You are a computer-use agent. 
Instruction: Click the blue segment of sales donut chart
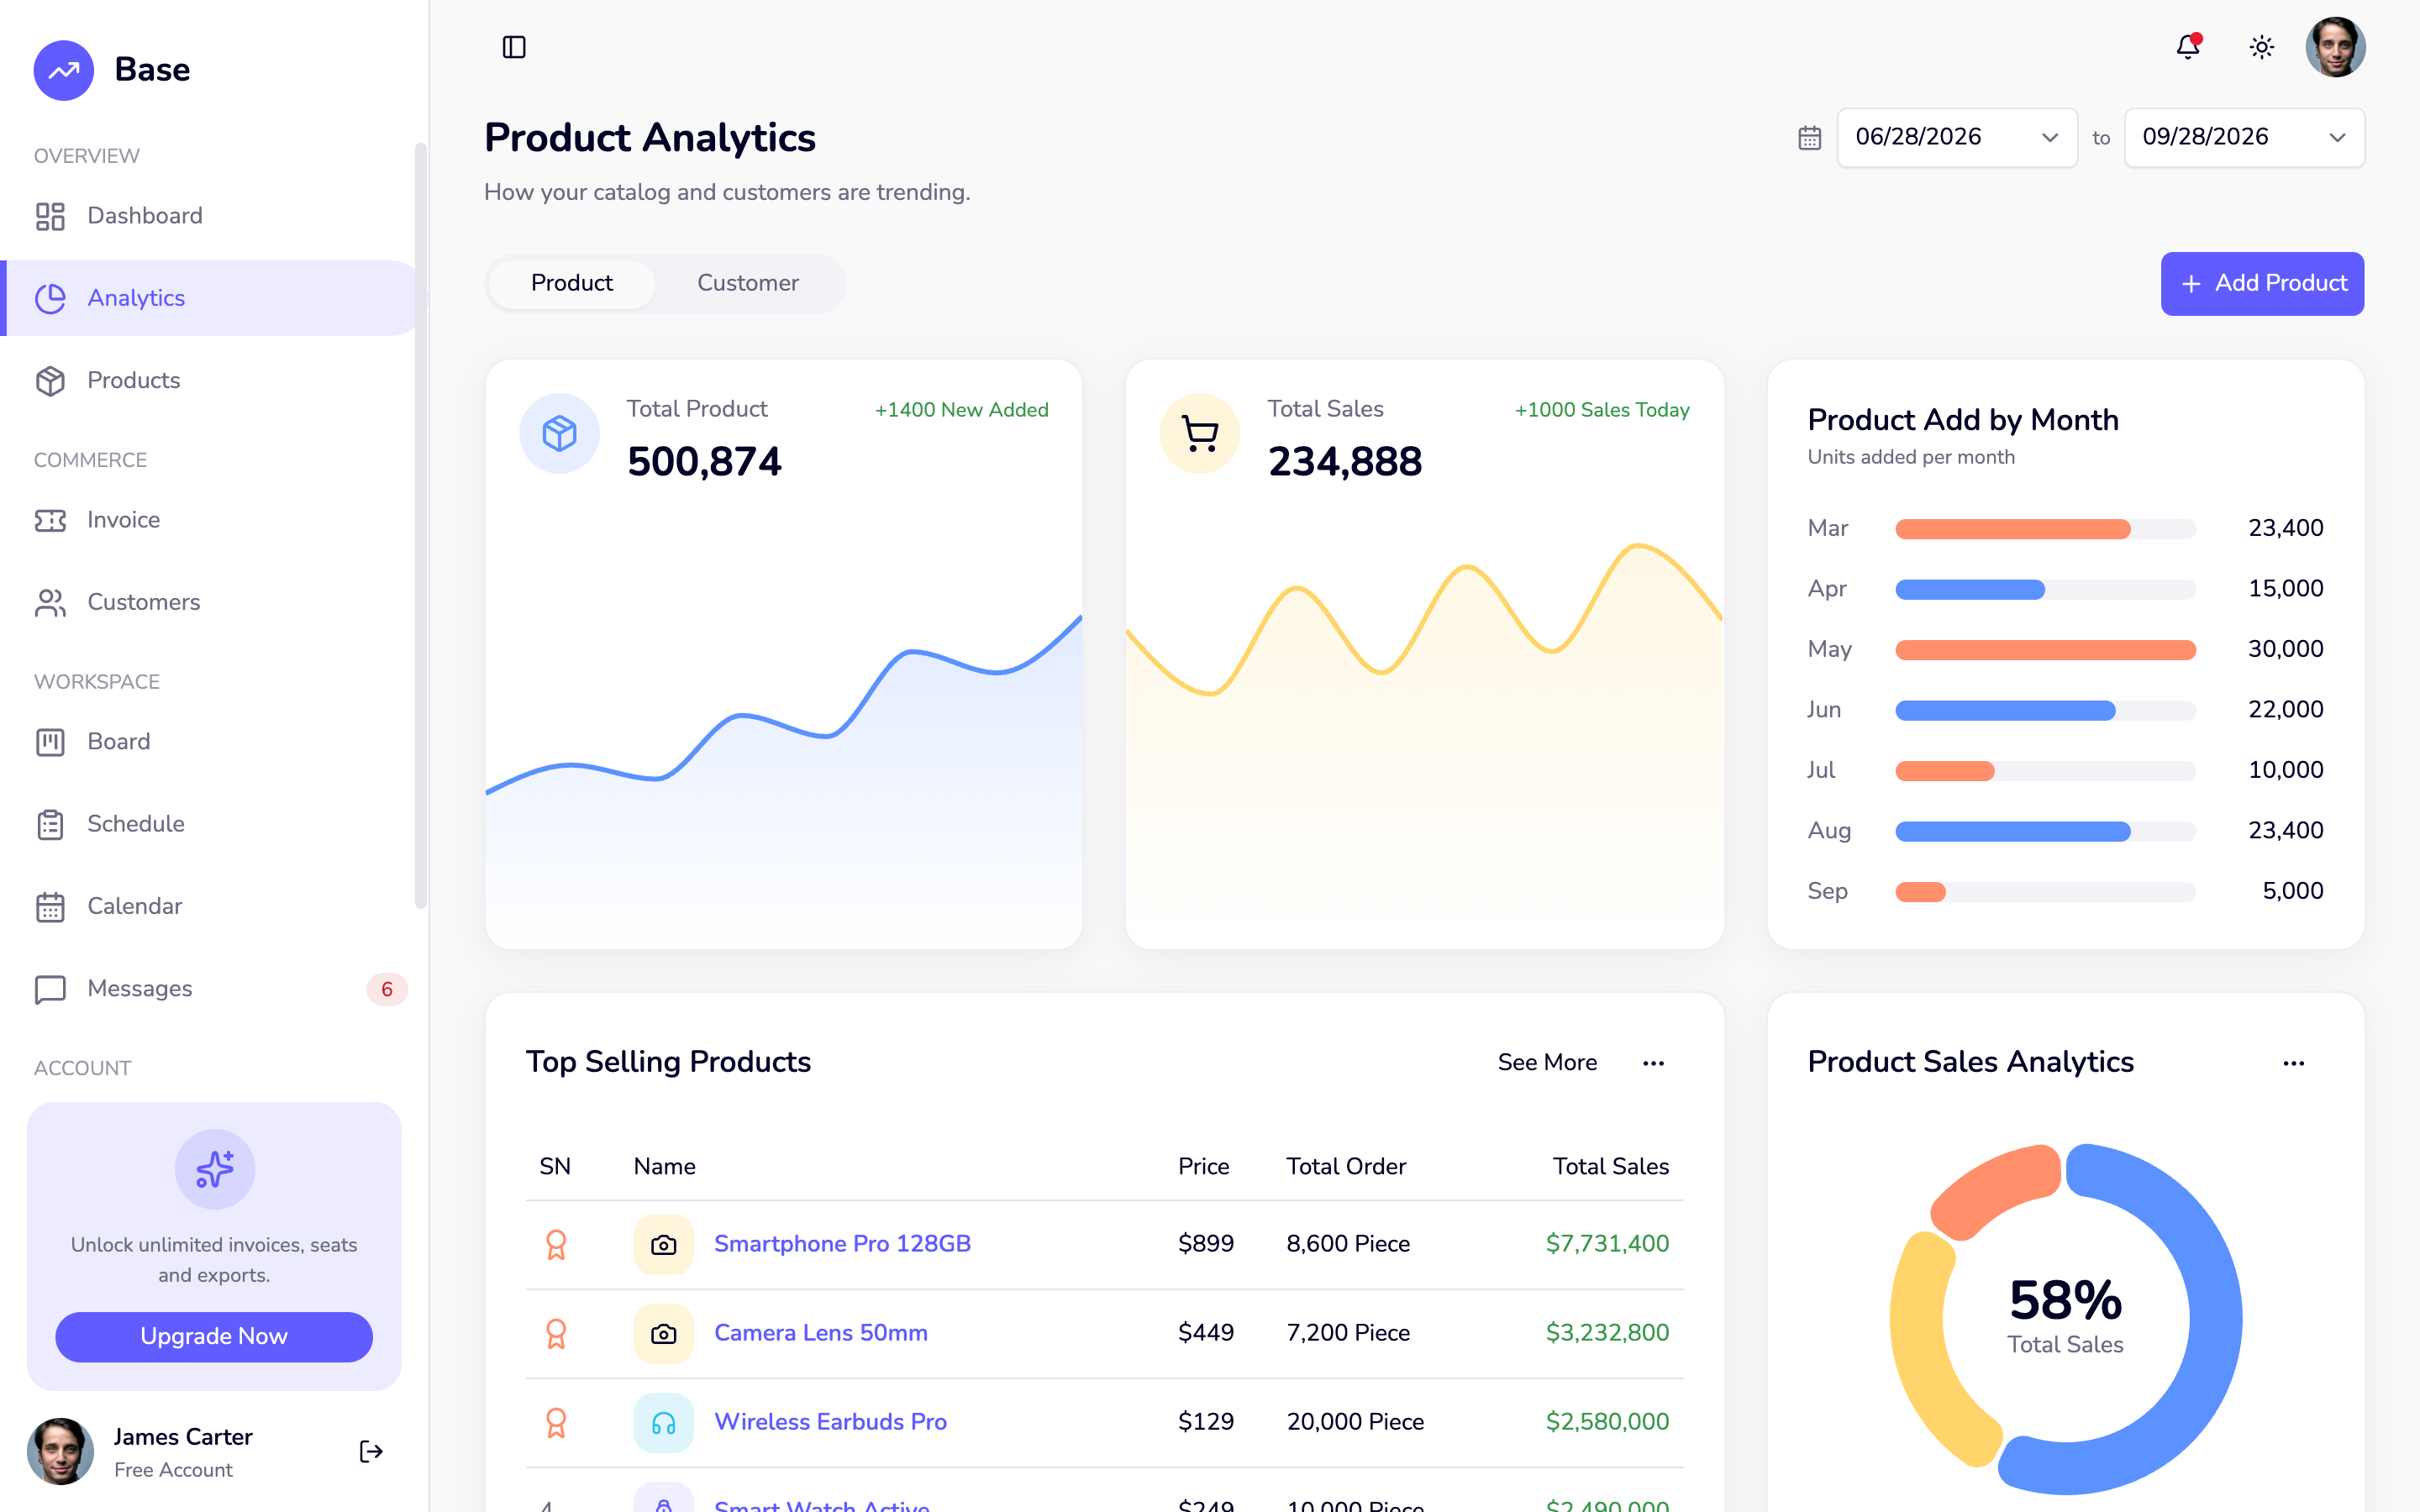(x=2215, y=1320)
